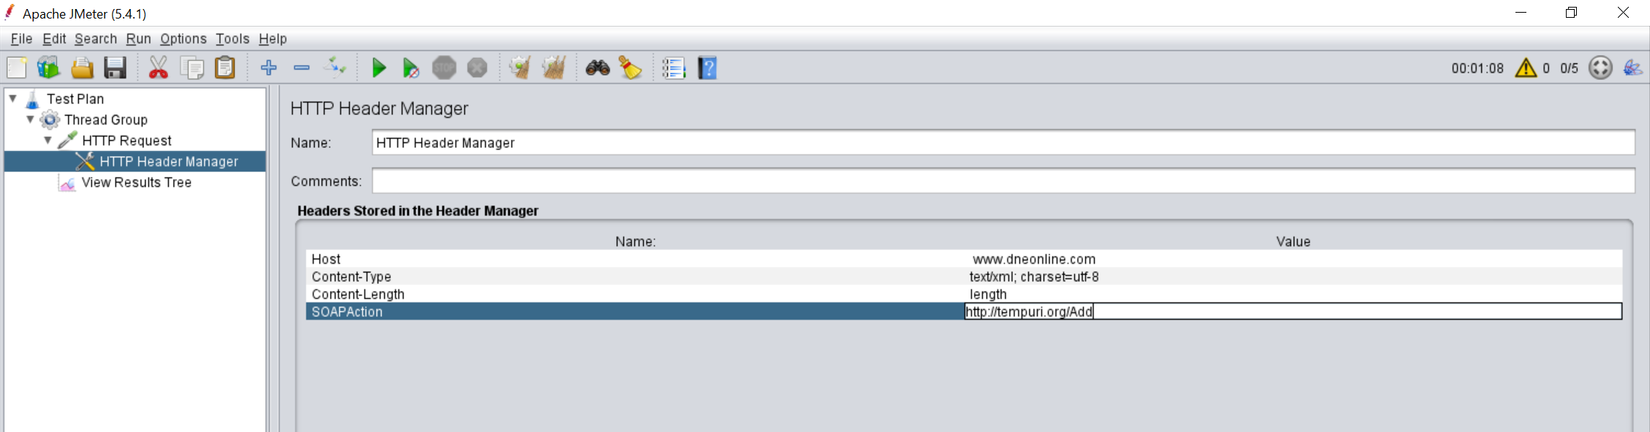Image resolution: width=1650 pixels, height=432 pixels.
Task: Select HTTP Request in the tree
Action: coord(126,141)
